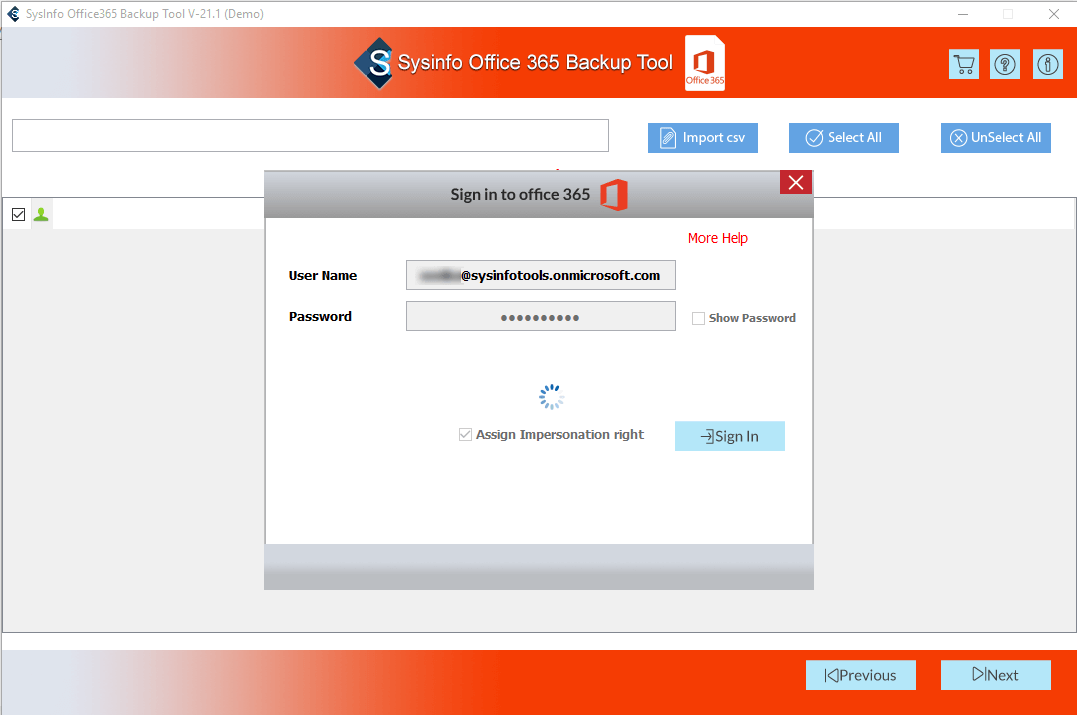Enable the Show Password checkbox
This screenshot has width=1077, height=715.
tap(698, 318)
